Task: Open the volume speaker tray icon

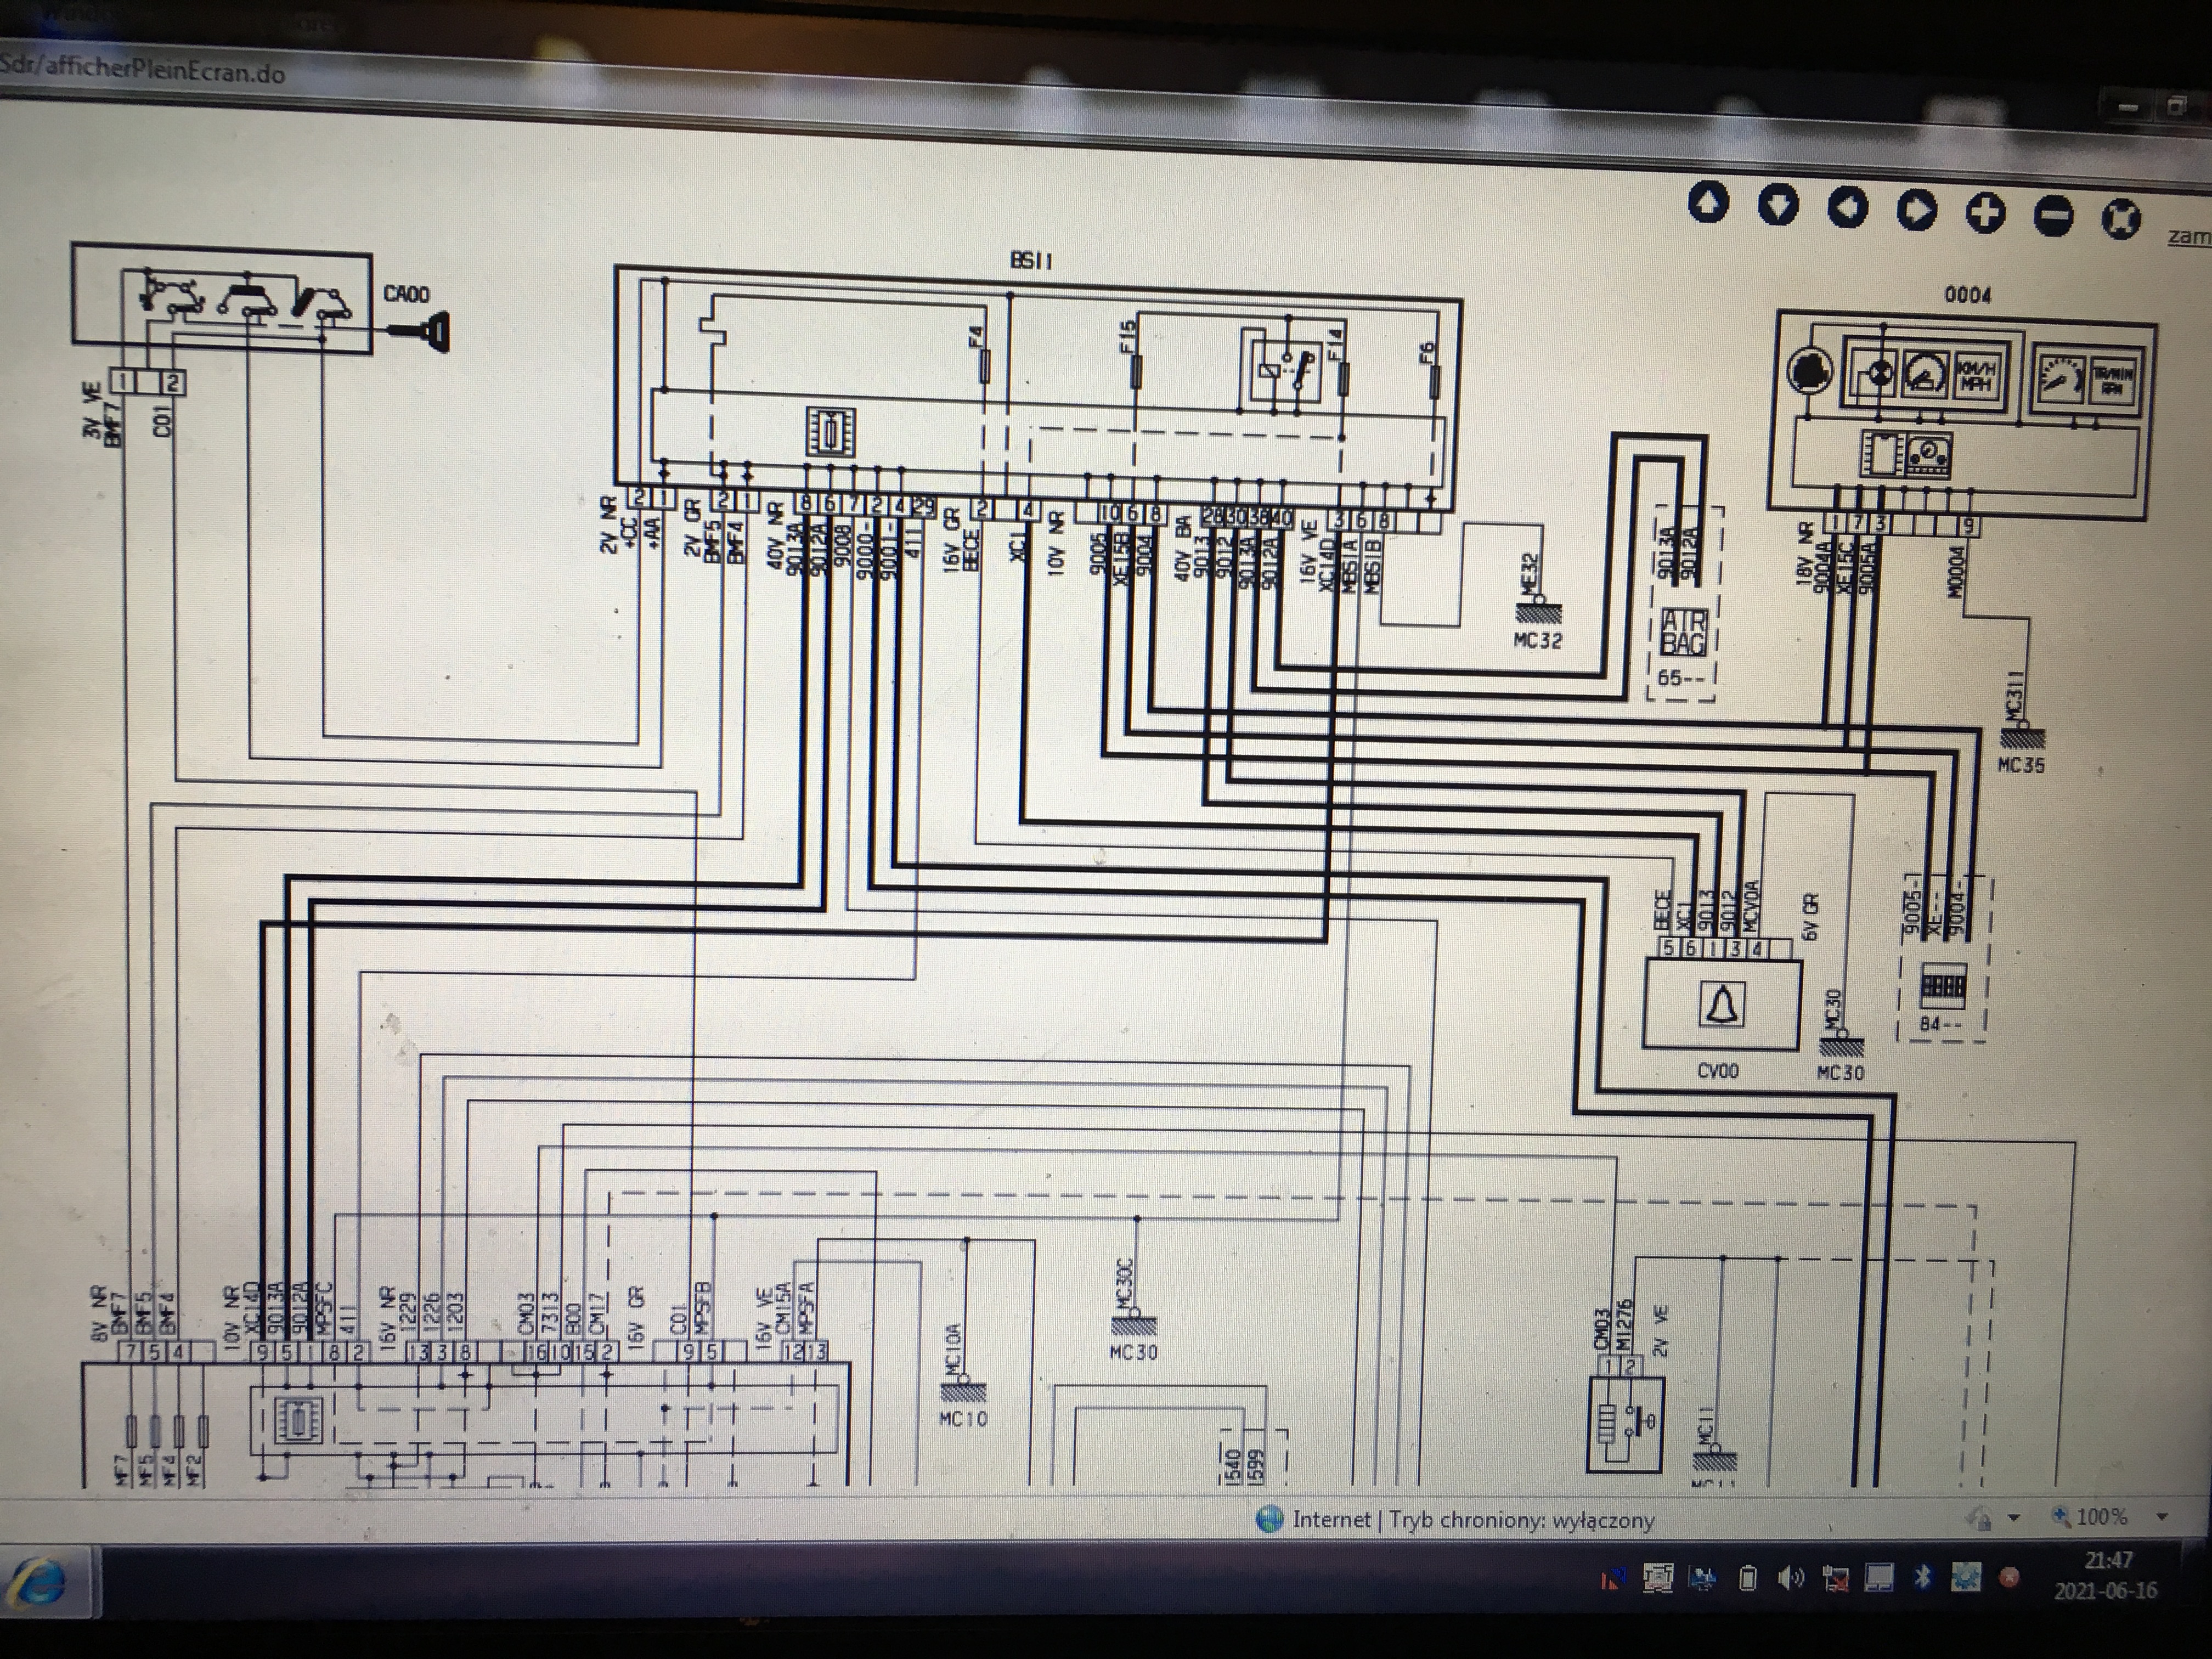Action: (x=1790, y=1579)
